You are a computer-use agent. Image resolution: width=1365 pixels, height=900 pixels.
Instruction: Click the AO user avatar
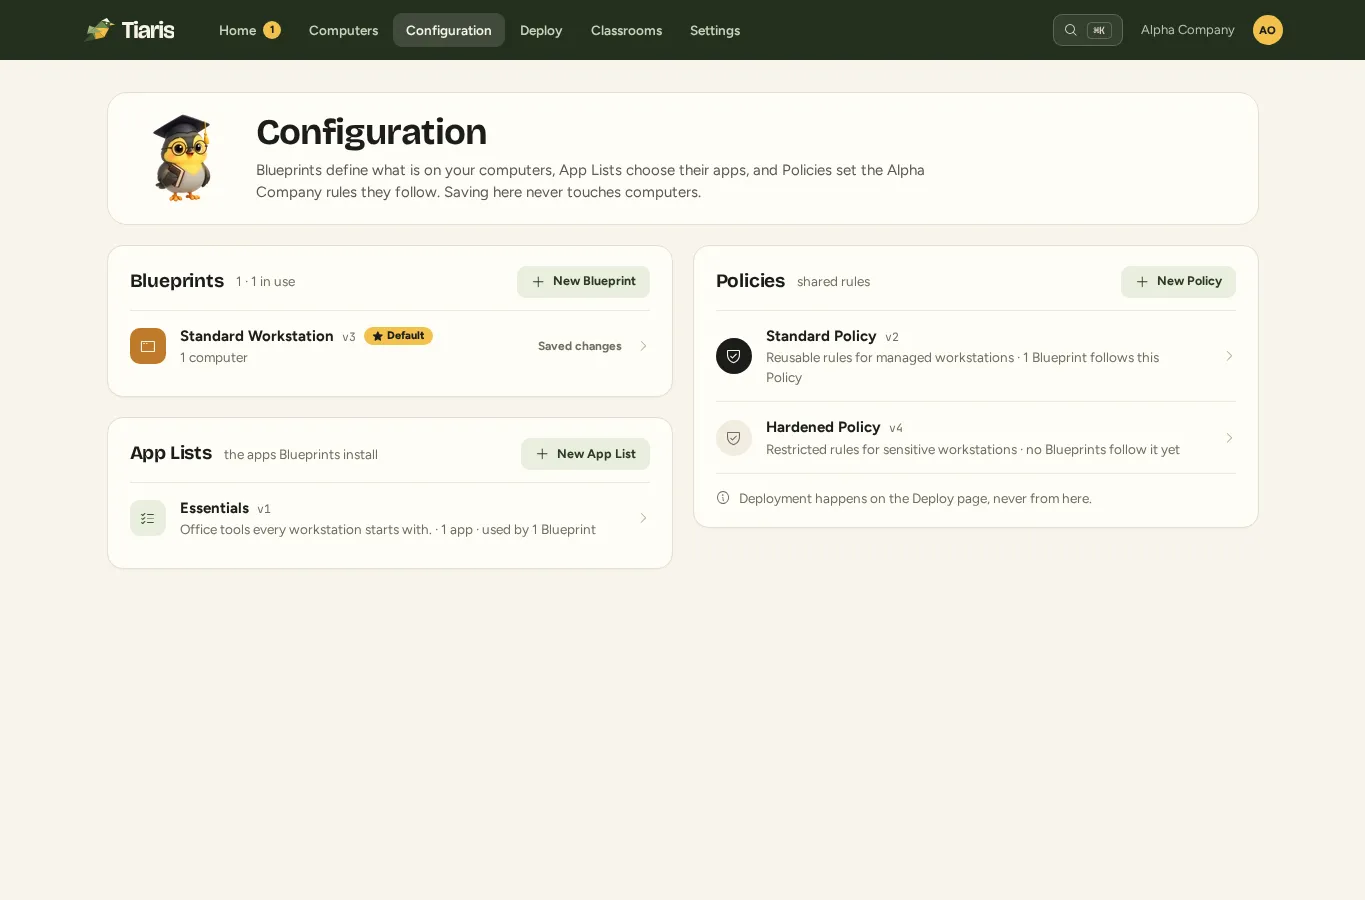1267,30
